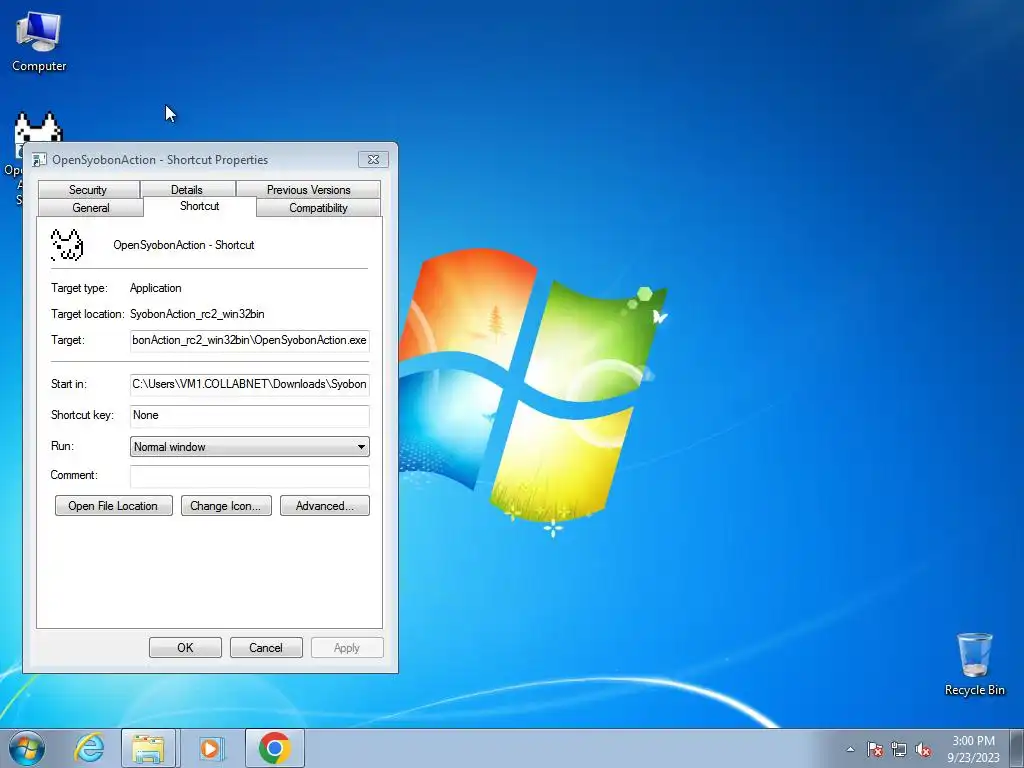Focus the Shortcut key field
1024x768 pixels.
[249, 415]
